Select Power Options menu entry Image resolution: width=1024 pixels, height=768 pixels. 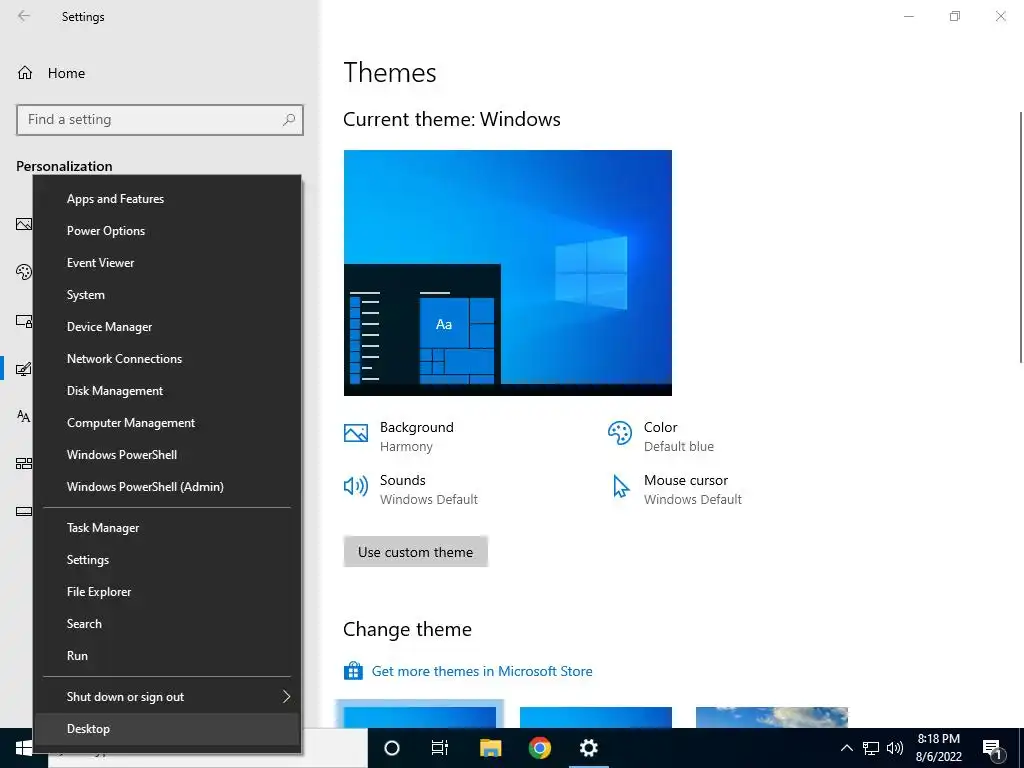167,231
